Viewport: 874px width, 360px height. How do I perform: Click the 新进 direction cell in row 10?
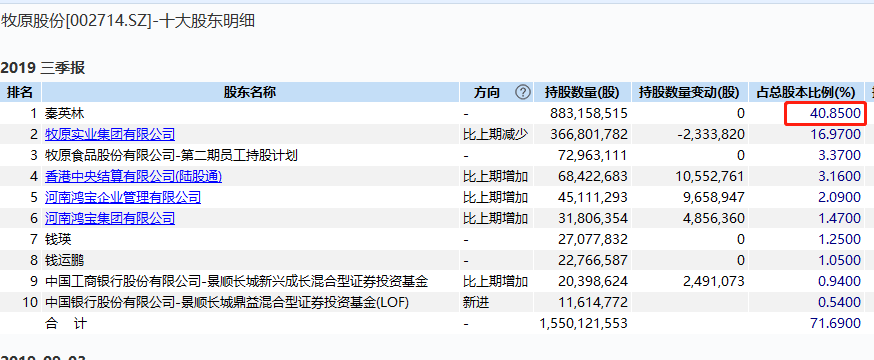point(474,303)
